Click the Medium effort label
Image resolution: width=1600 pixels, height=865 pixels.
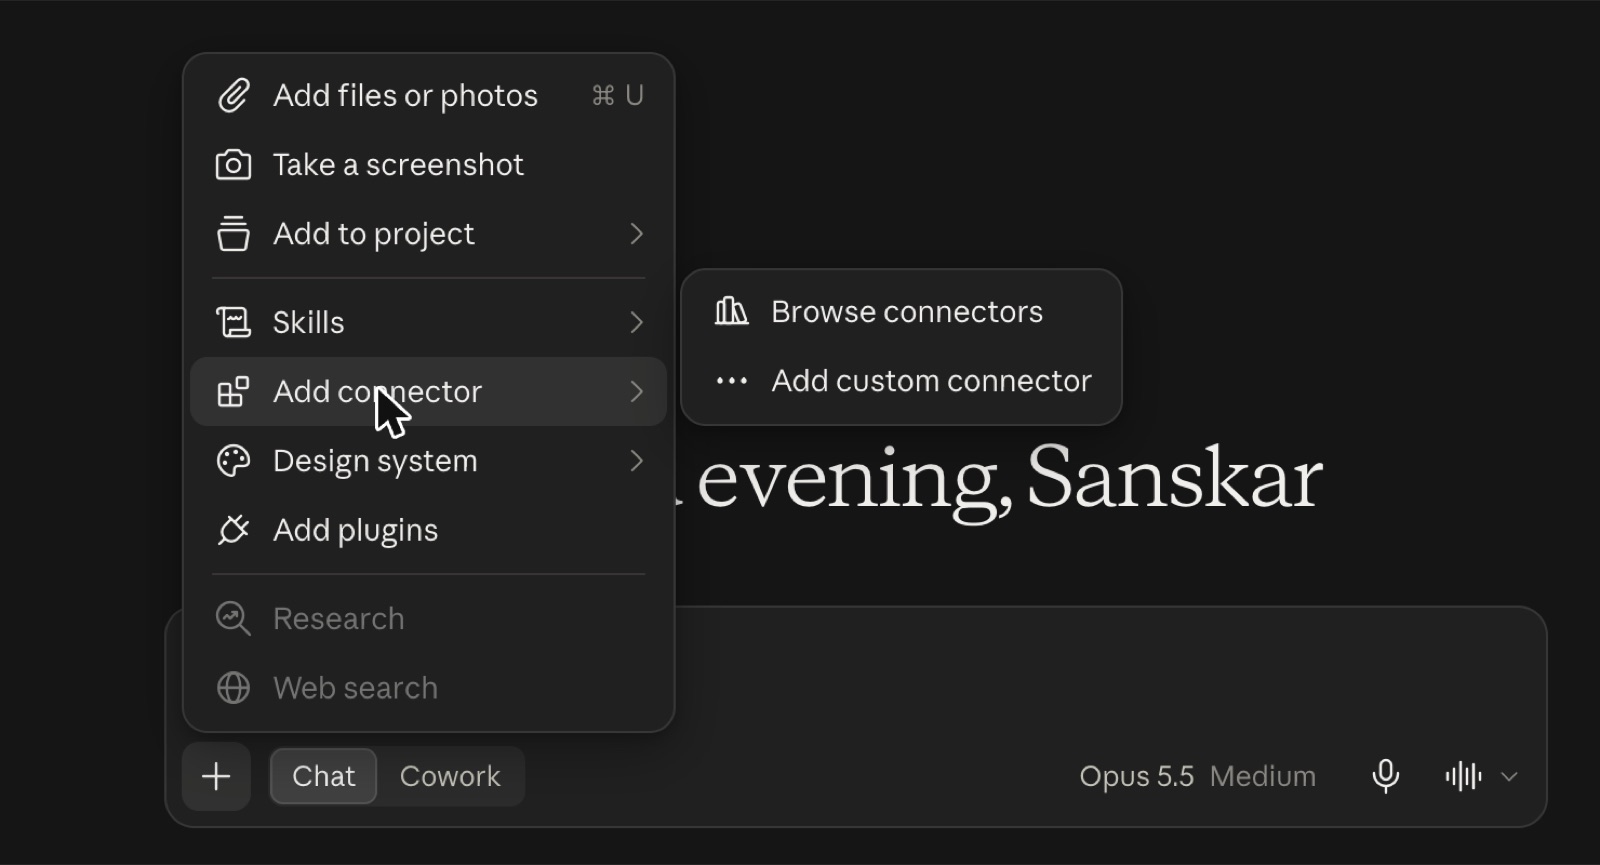click(x=1263, y=777)
